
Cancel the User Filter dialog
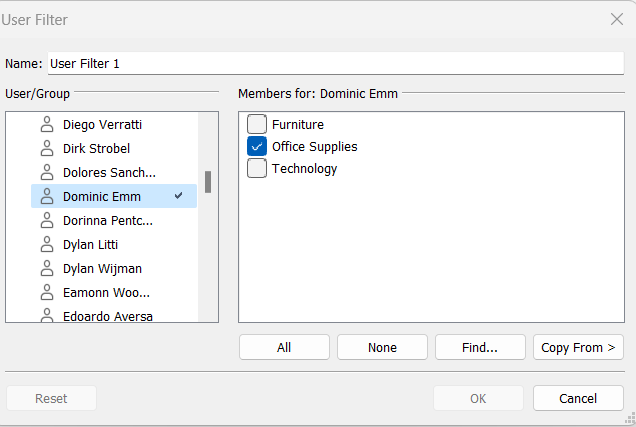coord(578,398)
